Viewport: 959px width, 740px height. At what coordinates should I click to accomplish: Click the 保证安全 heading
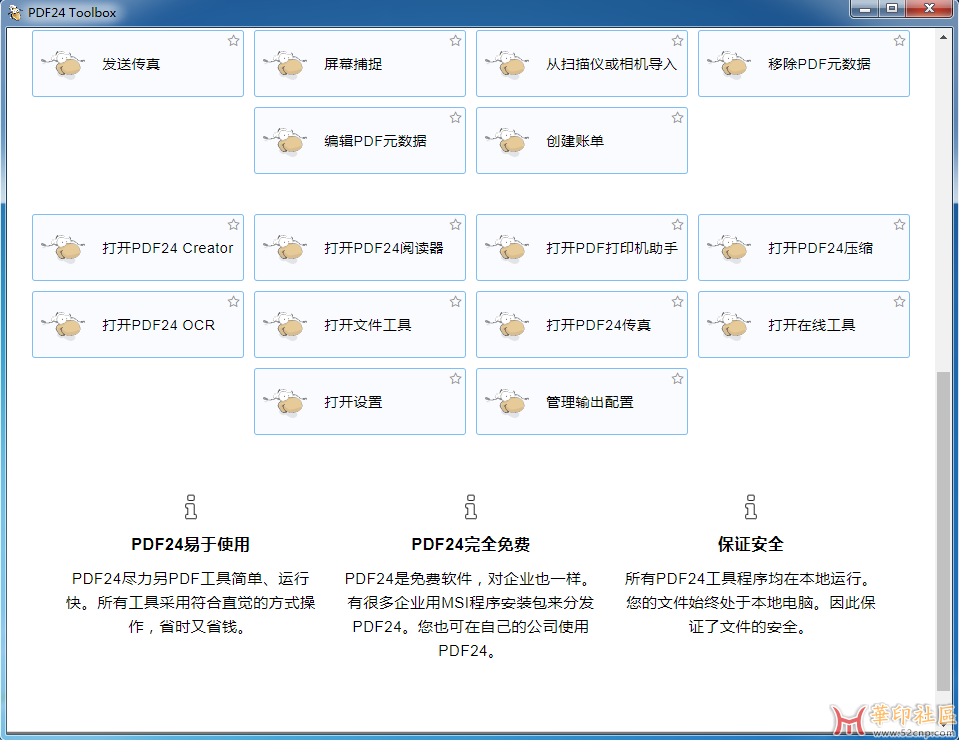[x=750, y=544]
